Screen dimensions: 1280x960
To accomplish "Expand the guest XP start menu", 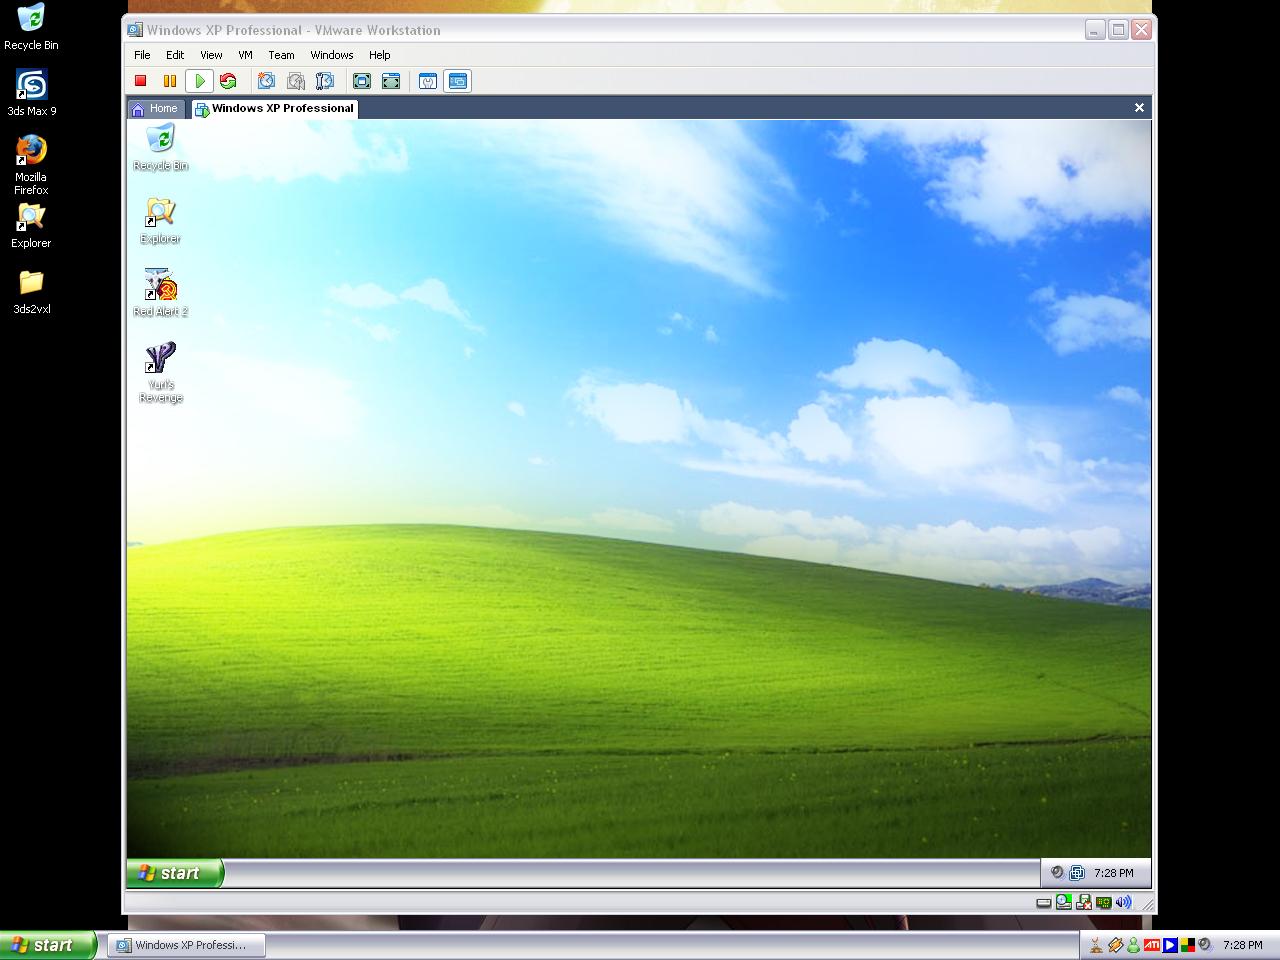I will coord(174,873).
